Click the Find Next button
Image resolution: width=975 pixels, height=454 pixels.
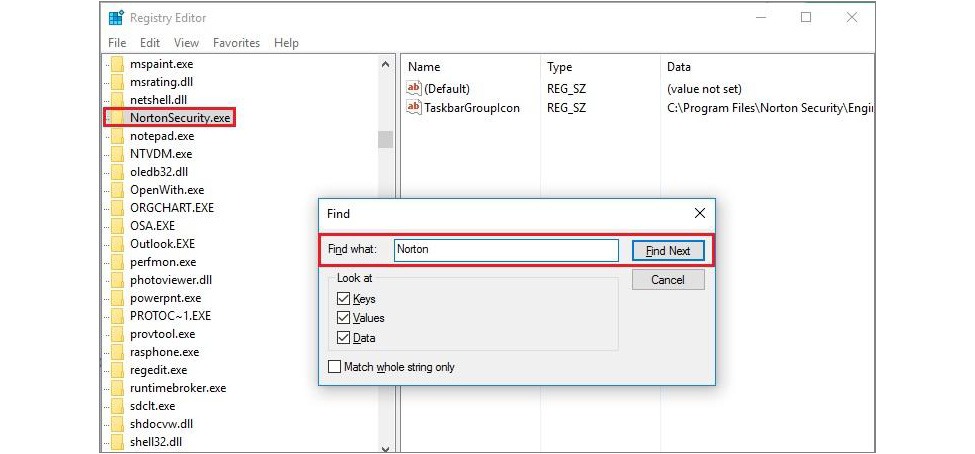[x=668, y=251]
